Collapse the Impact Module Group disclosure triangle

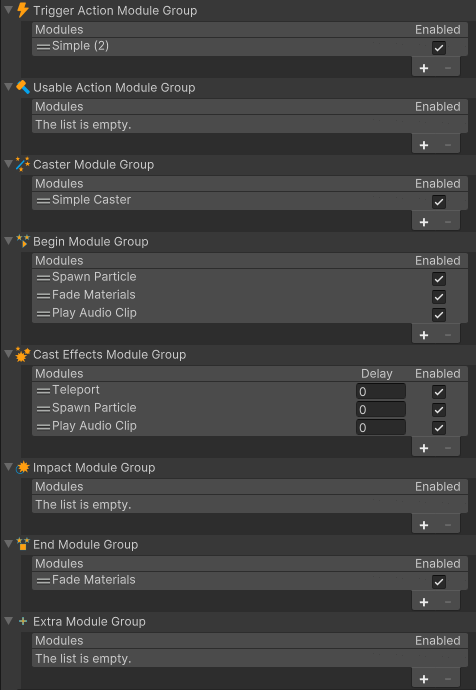click(x=8, y=467)
